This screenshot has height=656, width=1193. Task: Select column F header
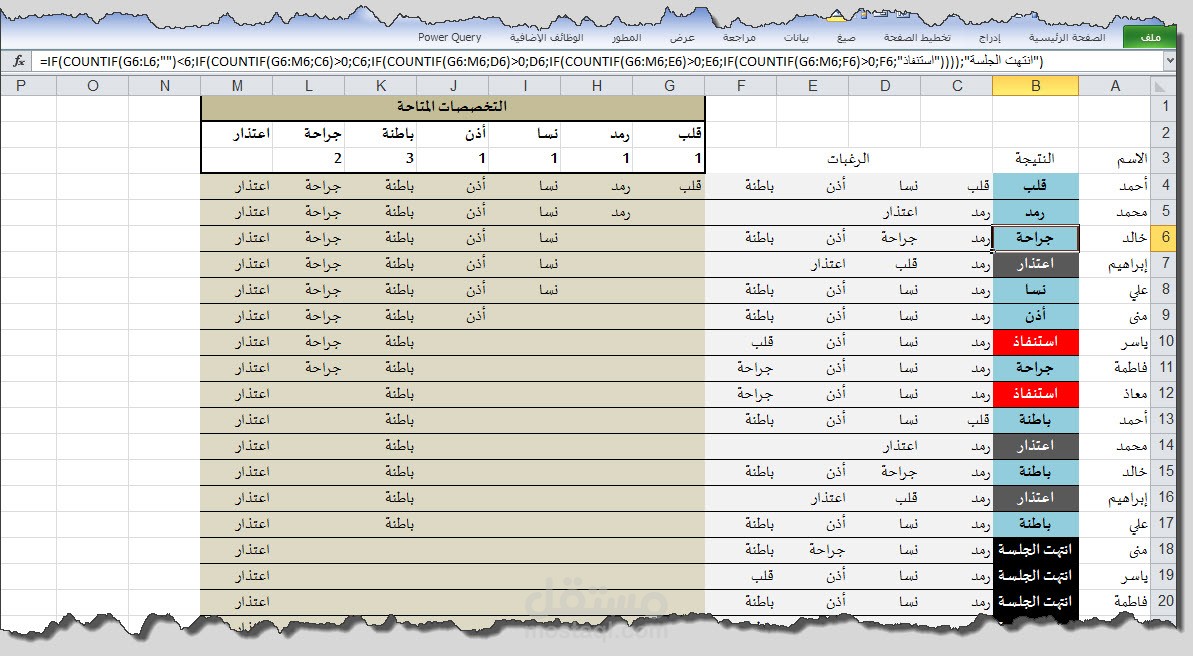click(x=741, y=86)
